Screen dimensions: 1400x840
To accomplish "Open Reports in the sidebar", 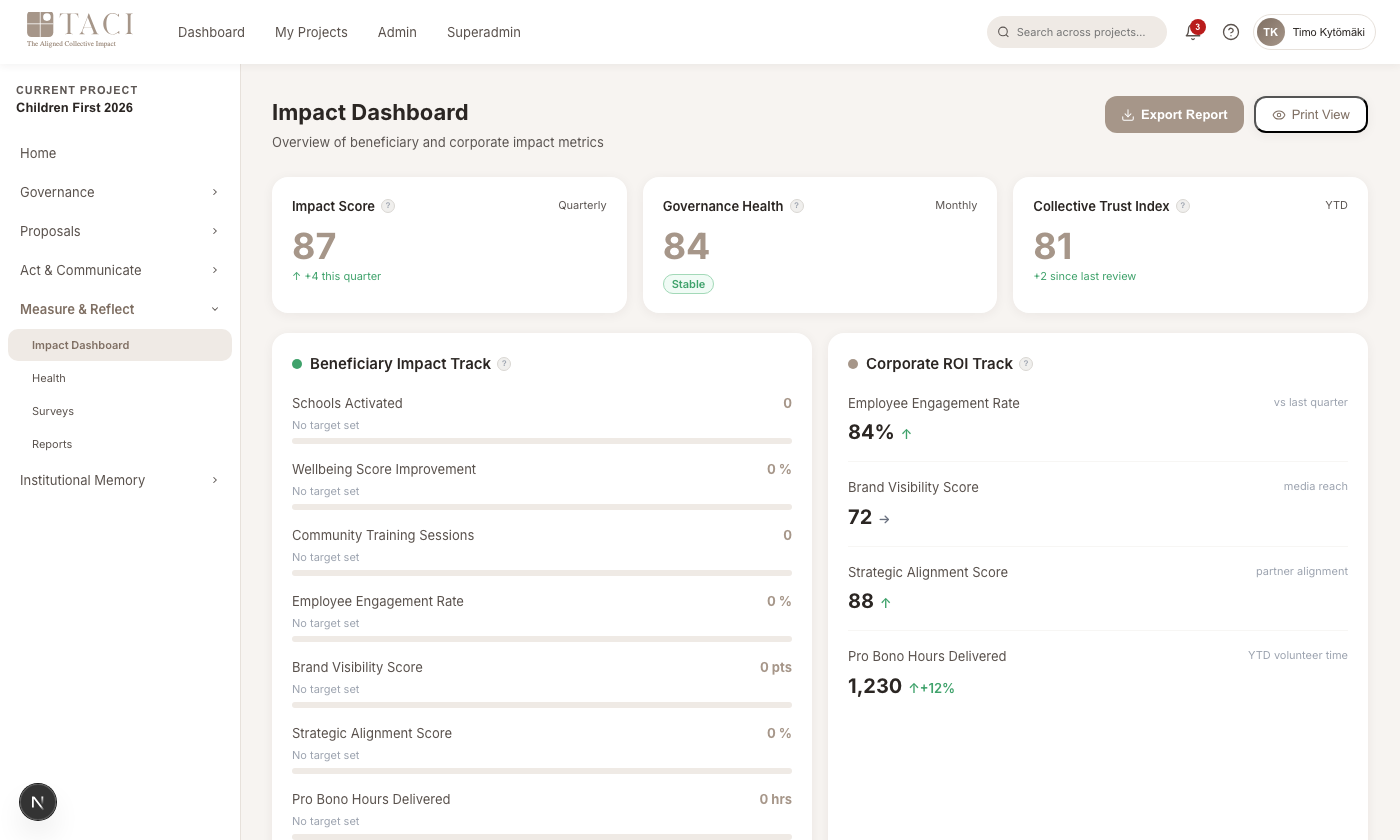I will [120, 444].
